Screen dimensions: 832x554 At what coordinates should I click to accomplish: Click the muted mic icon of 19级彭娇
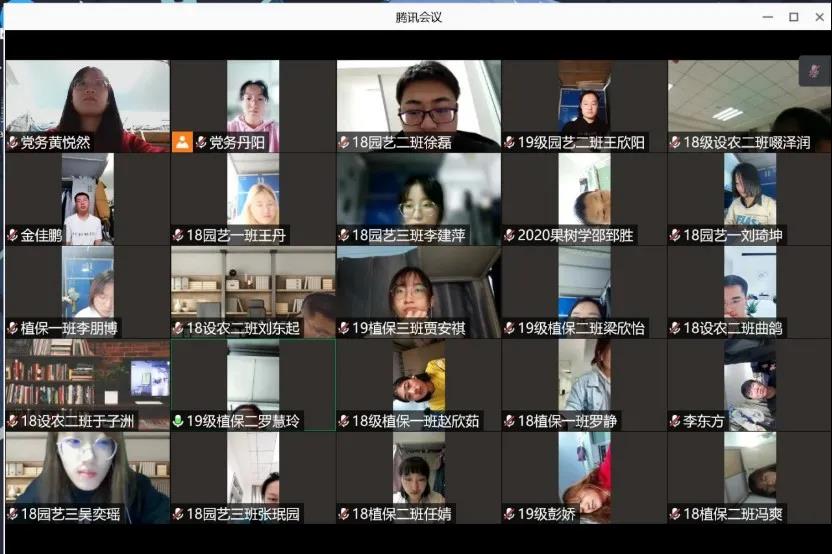[x=509, y=514]
